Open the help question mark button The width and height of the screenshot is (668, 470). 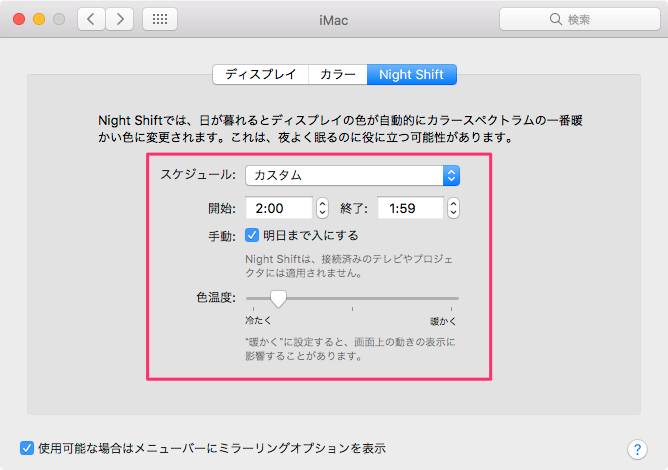pos(636,449)
